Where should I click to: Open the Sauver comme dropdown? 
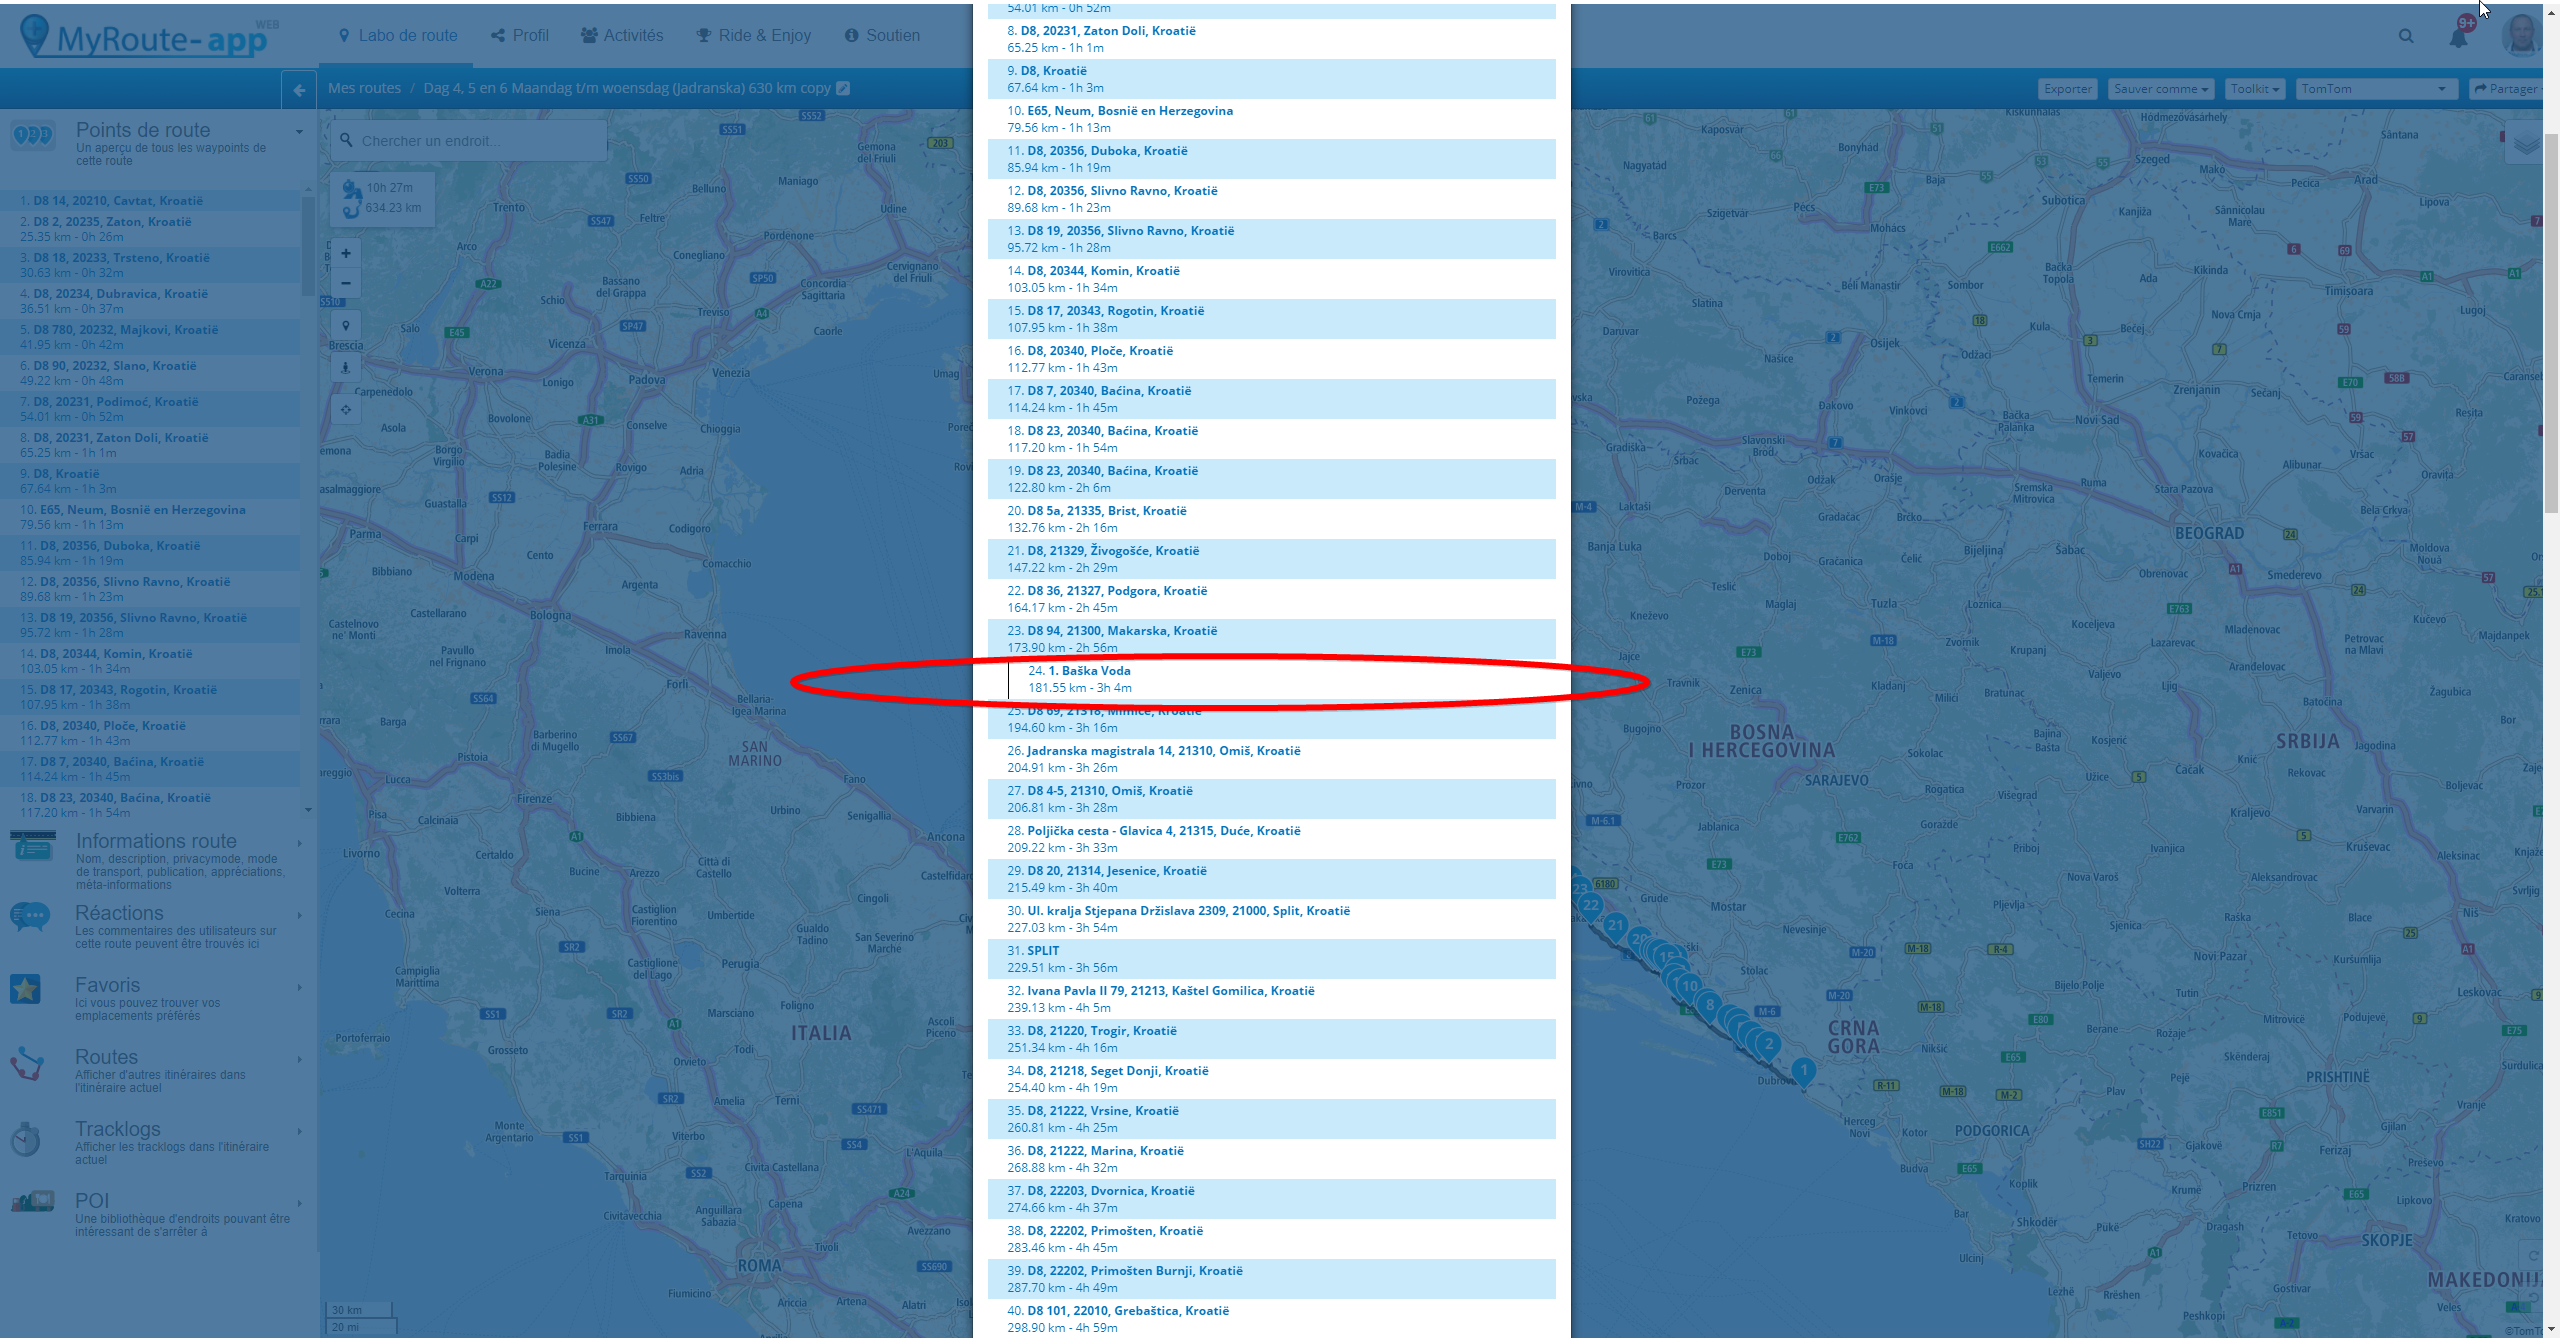(x=2160, y=89)
